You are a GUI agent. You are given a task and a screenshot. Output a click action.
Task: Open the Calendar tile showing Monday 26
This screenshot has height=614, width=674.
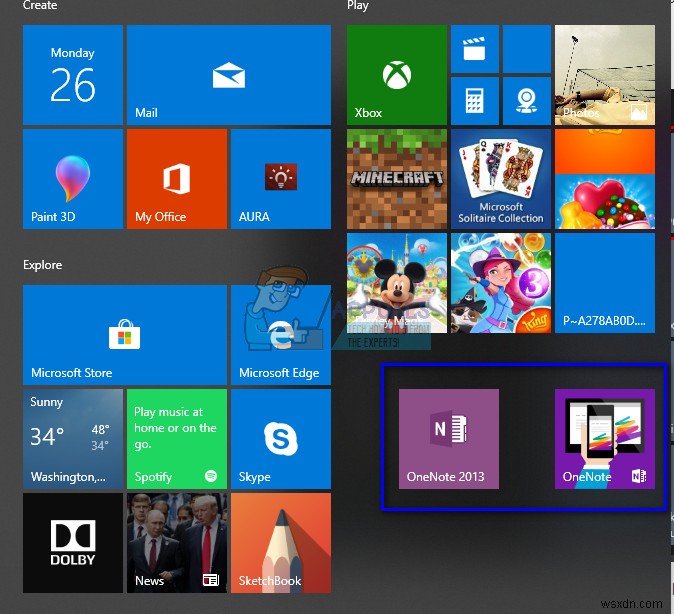(73, 75)
